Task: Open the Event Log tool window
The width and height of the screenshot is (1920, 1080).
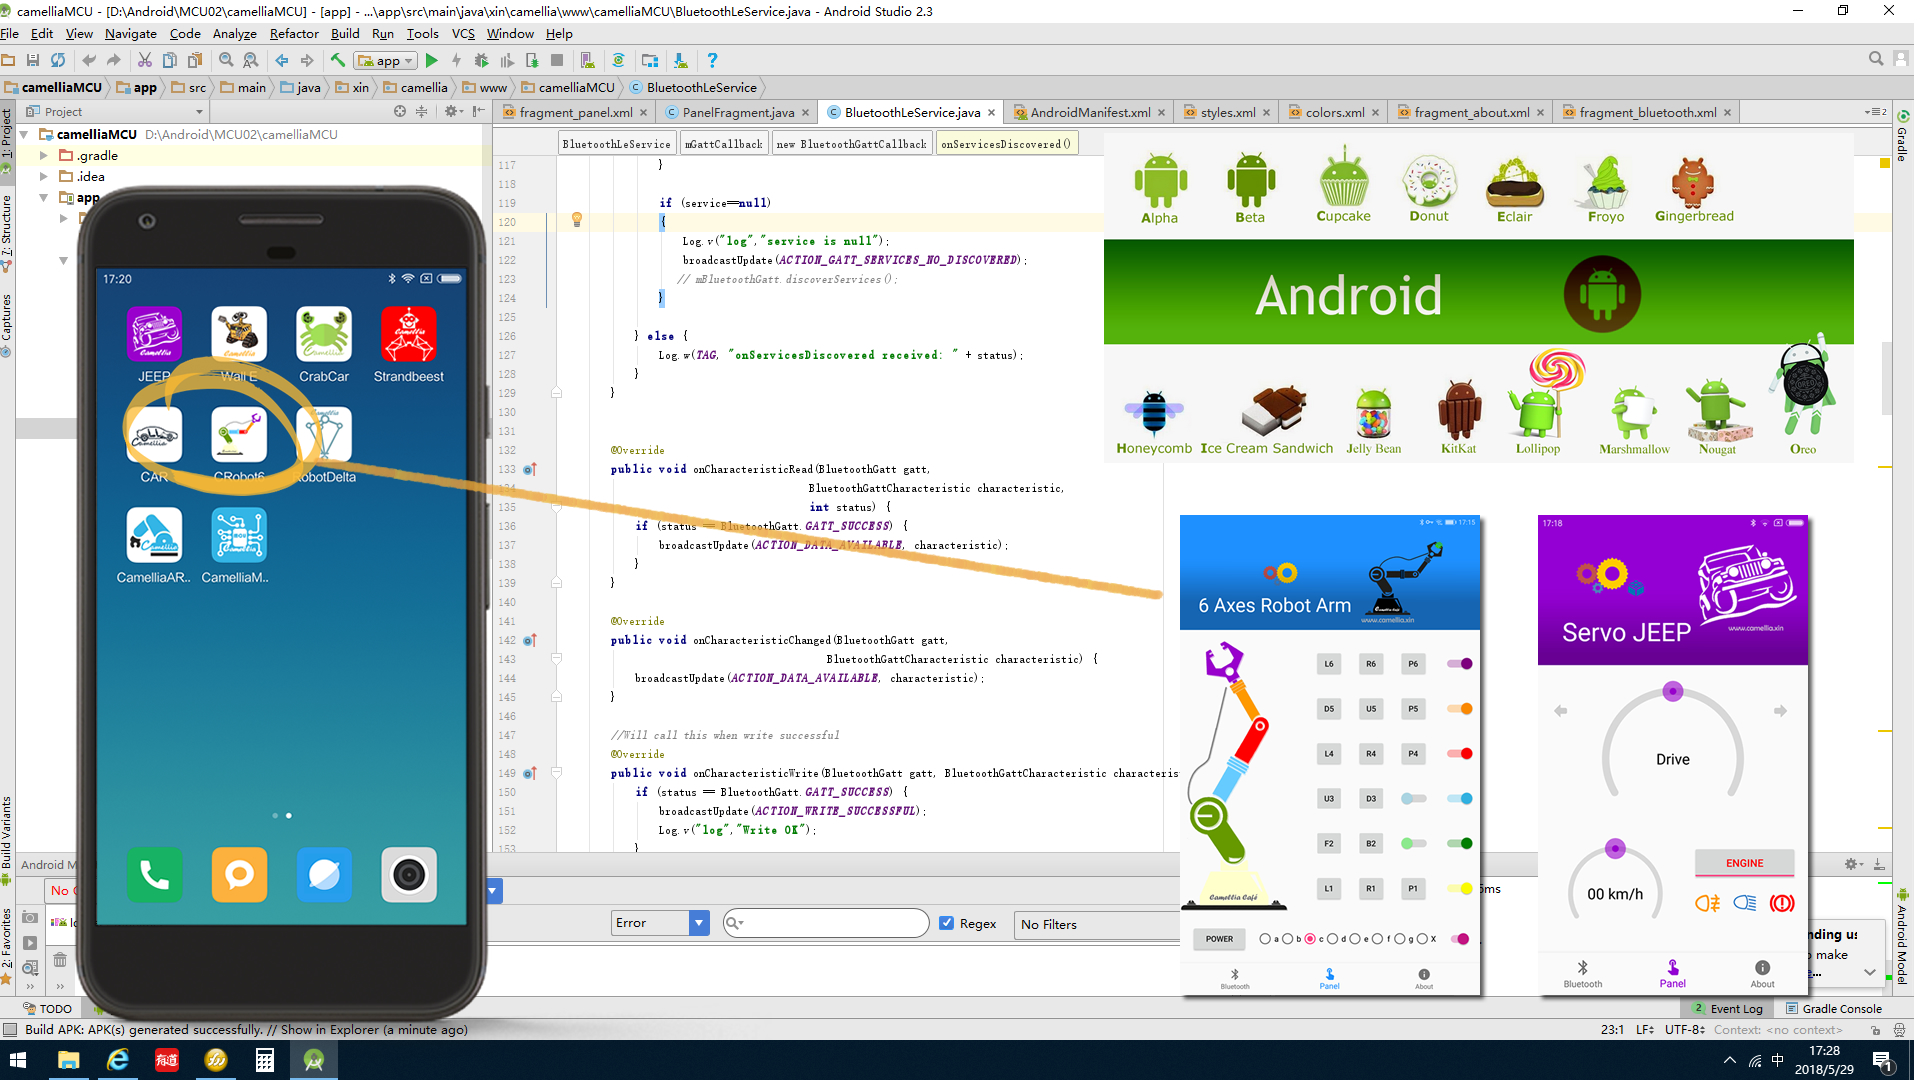Action: coord(1727,1008)
